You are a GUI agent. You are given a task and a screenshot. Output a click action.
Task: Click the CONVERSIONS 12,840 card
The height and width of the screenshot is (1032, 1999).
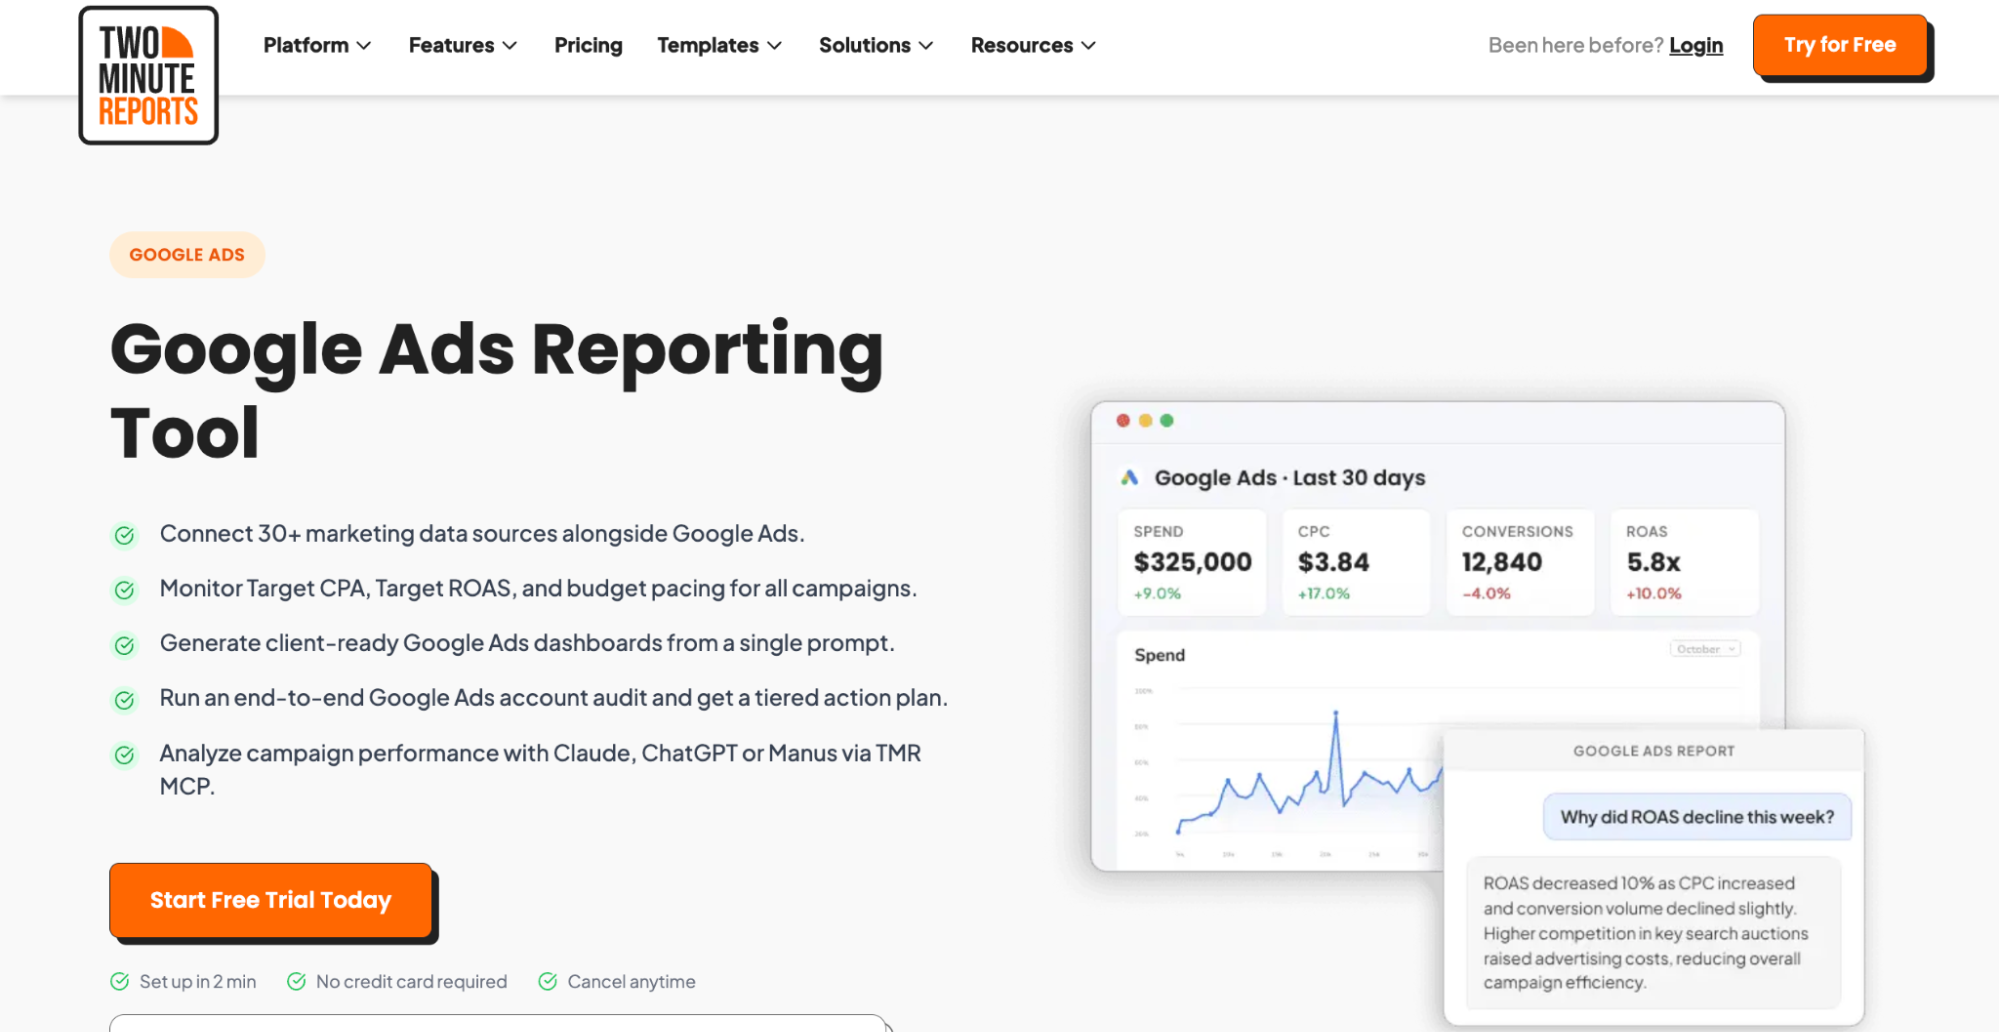click(1520, 562)
